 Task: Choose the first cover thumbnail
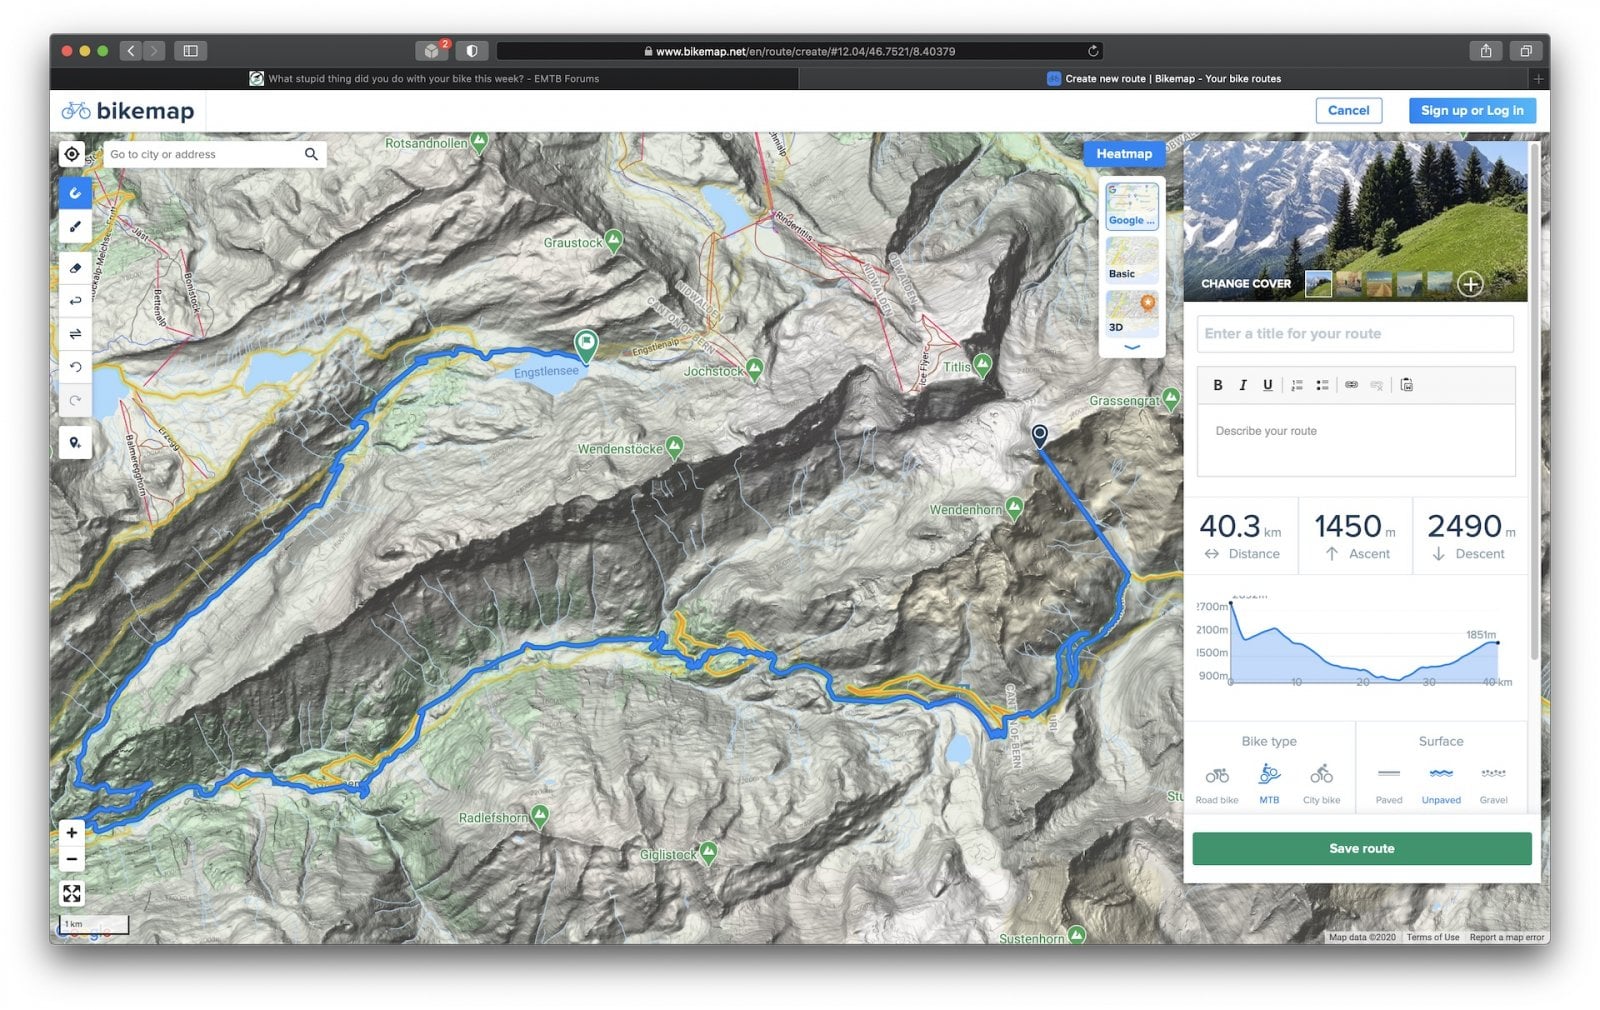point(1318,284)
